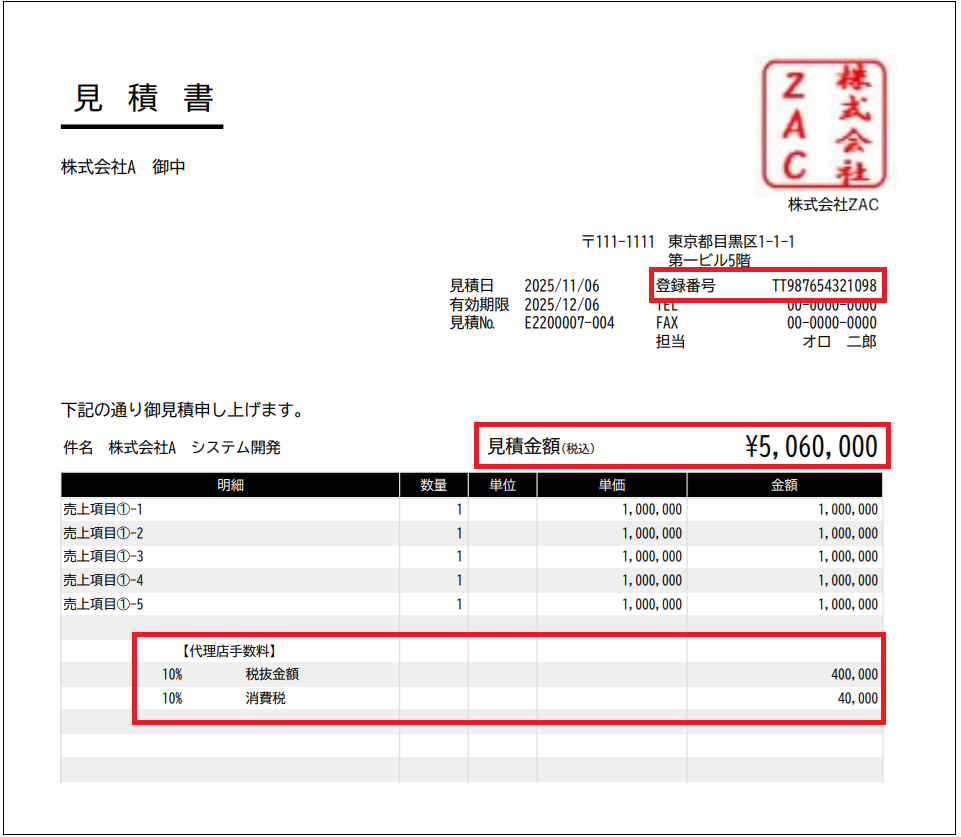961x837 pixels.
Task: Click the 消費税 amount 40,000
Action: pos(858,697)
